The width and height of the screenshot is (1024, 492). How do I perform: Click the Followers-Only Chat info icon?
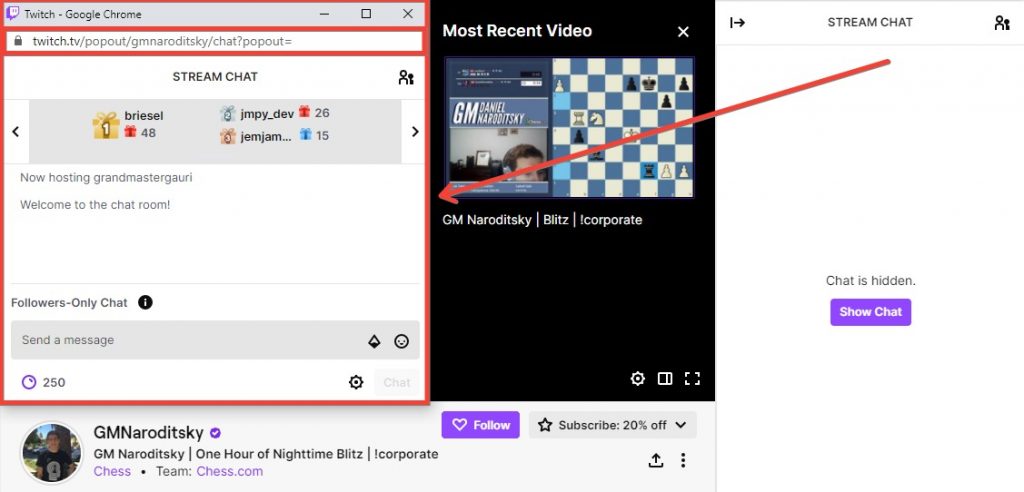pyautogui.click(x=145, y=303)
